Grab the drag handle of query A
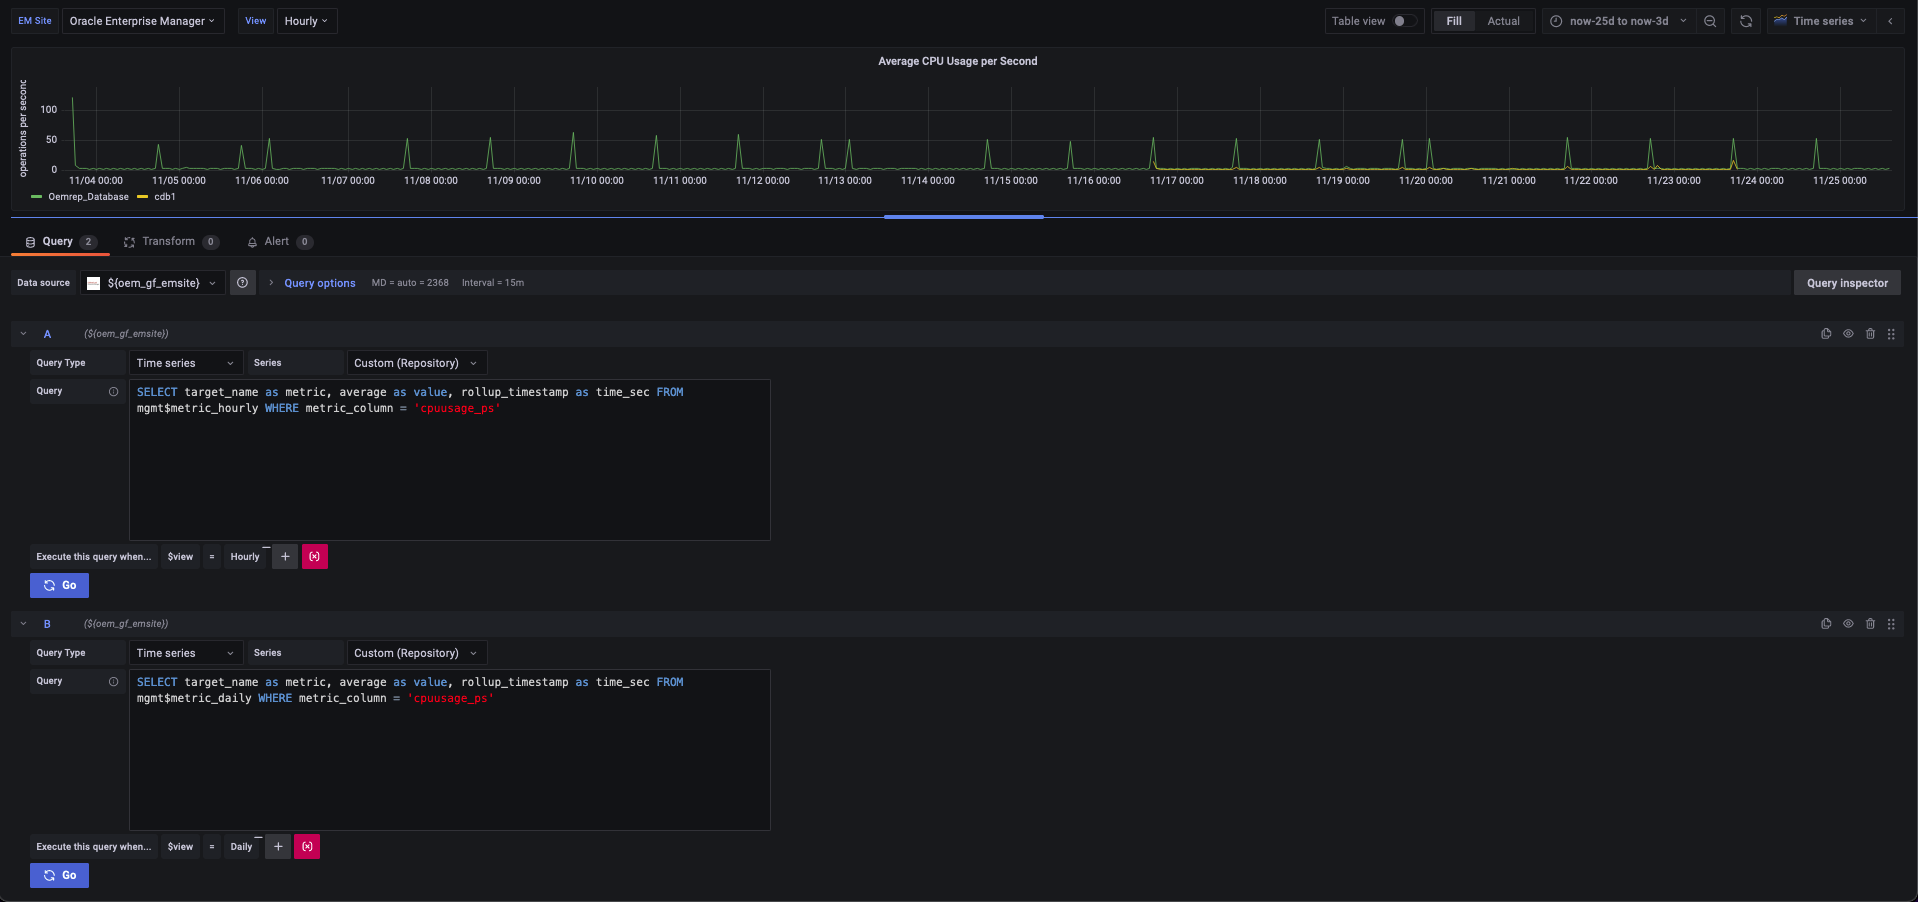 [x=1891, y=334]
